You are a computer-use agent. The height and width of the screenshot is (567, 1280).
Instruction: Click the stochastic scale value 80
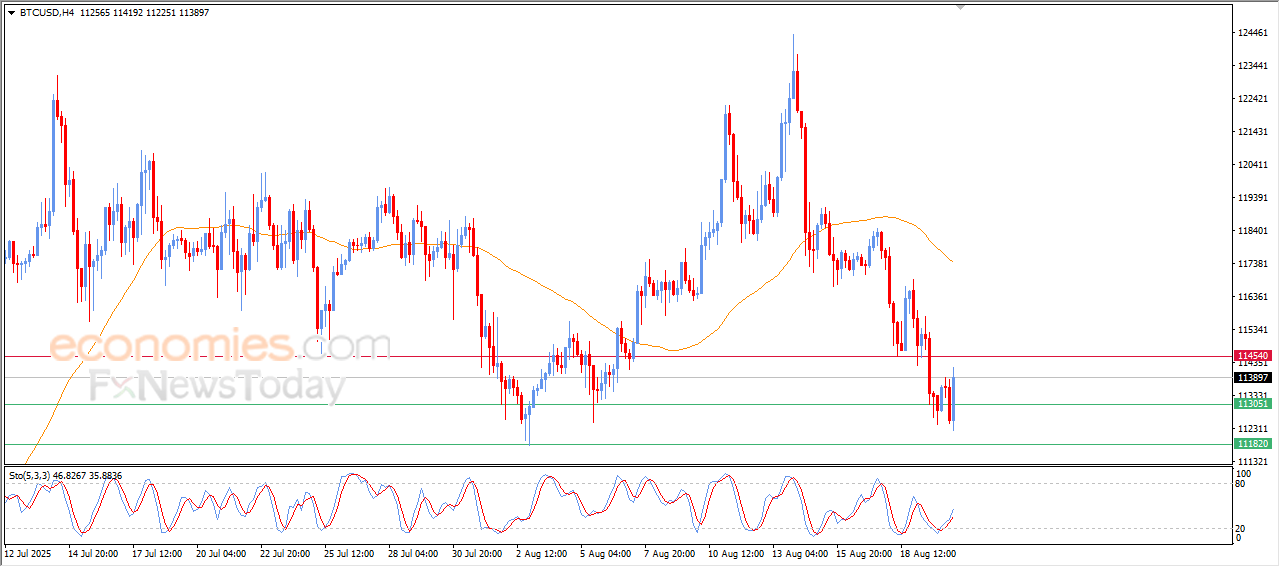click(x=1241, y=484)
